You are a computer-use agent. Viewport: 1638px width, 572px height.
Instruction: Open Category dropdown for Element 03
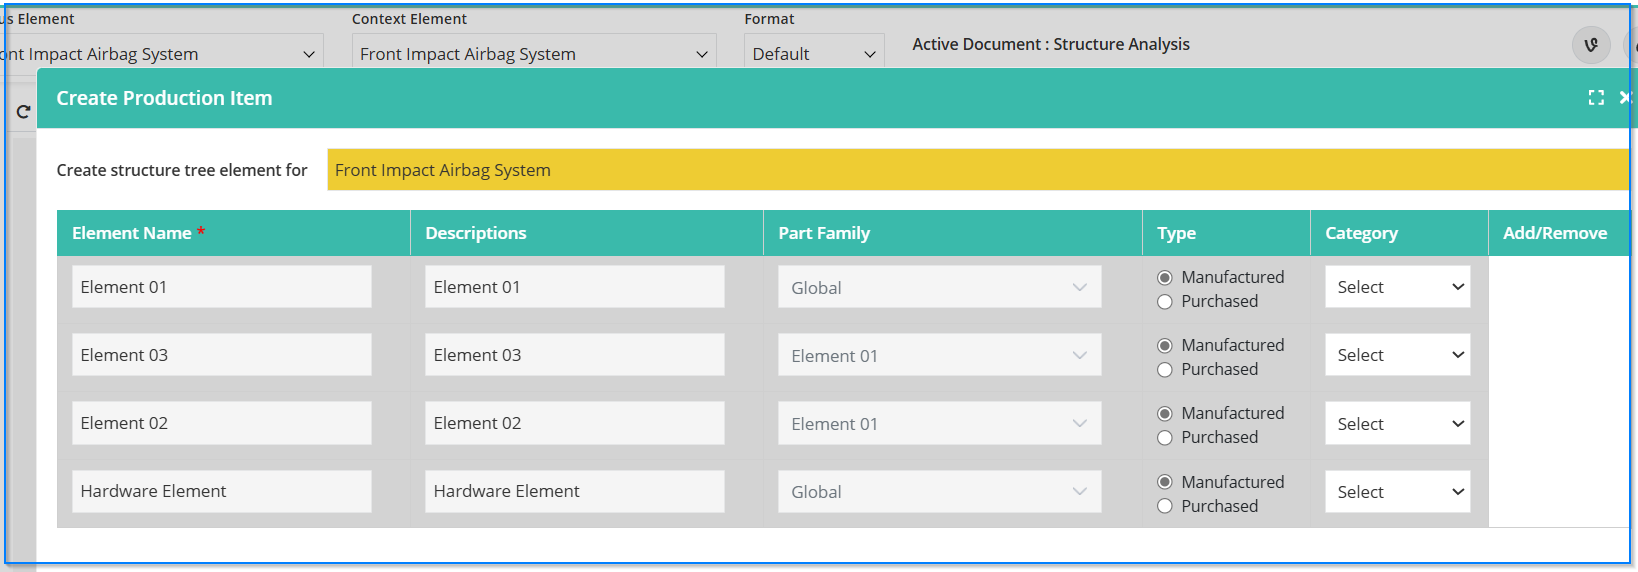1397,355
